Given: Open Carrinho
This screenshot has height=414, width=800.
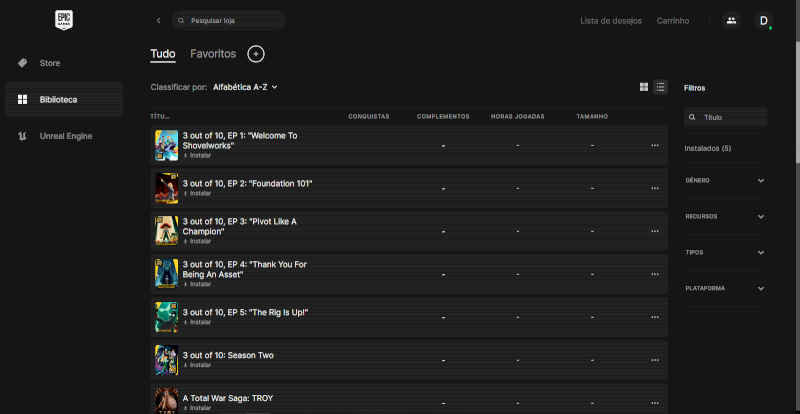Looking at the screenshot, I should coord(673,21).
